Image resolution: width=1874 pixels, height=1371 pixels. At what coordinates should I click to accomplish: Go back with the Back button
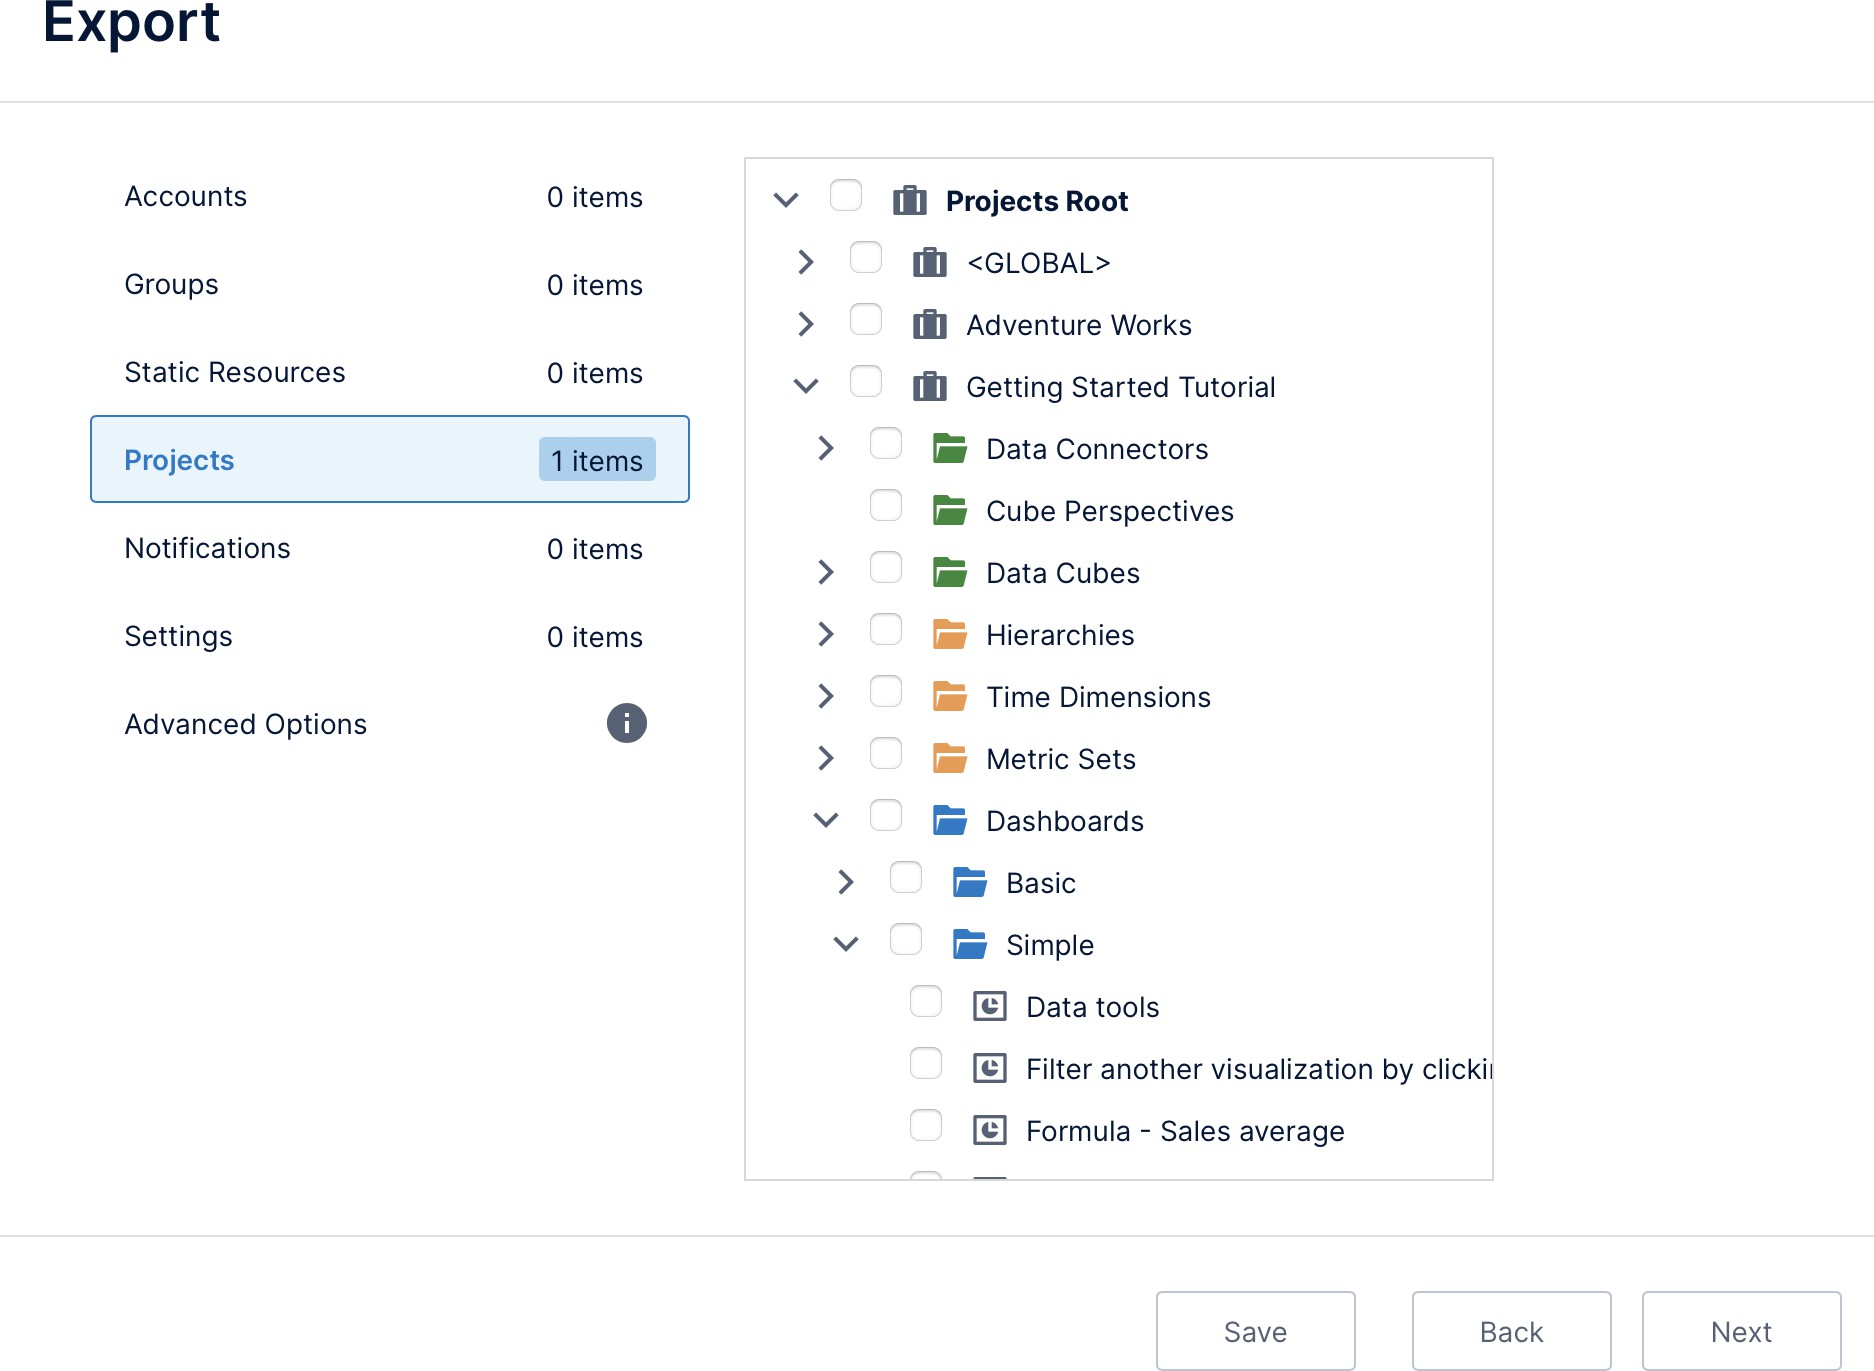coord(1511,1331)
